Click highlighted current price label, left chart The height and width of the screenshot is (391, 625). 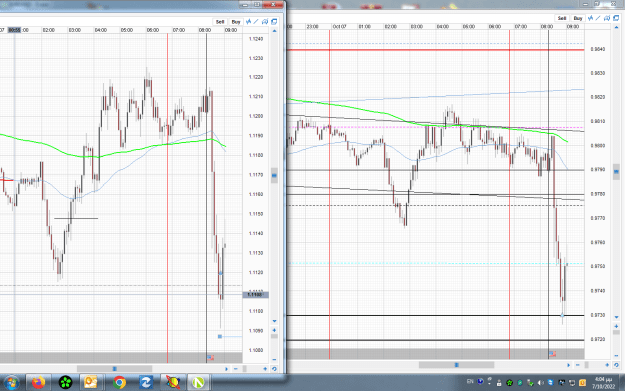(256, 295)
